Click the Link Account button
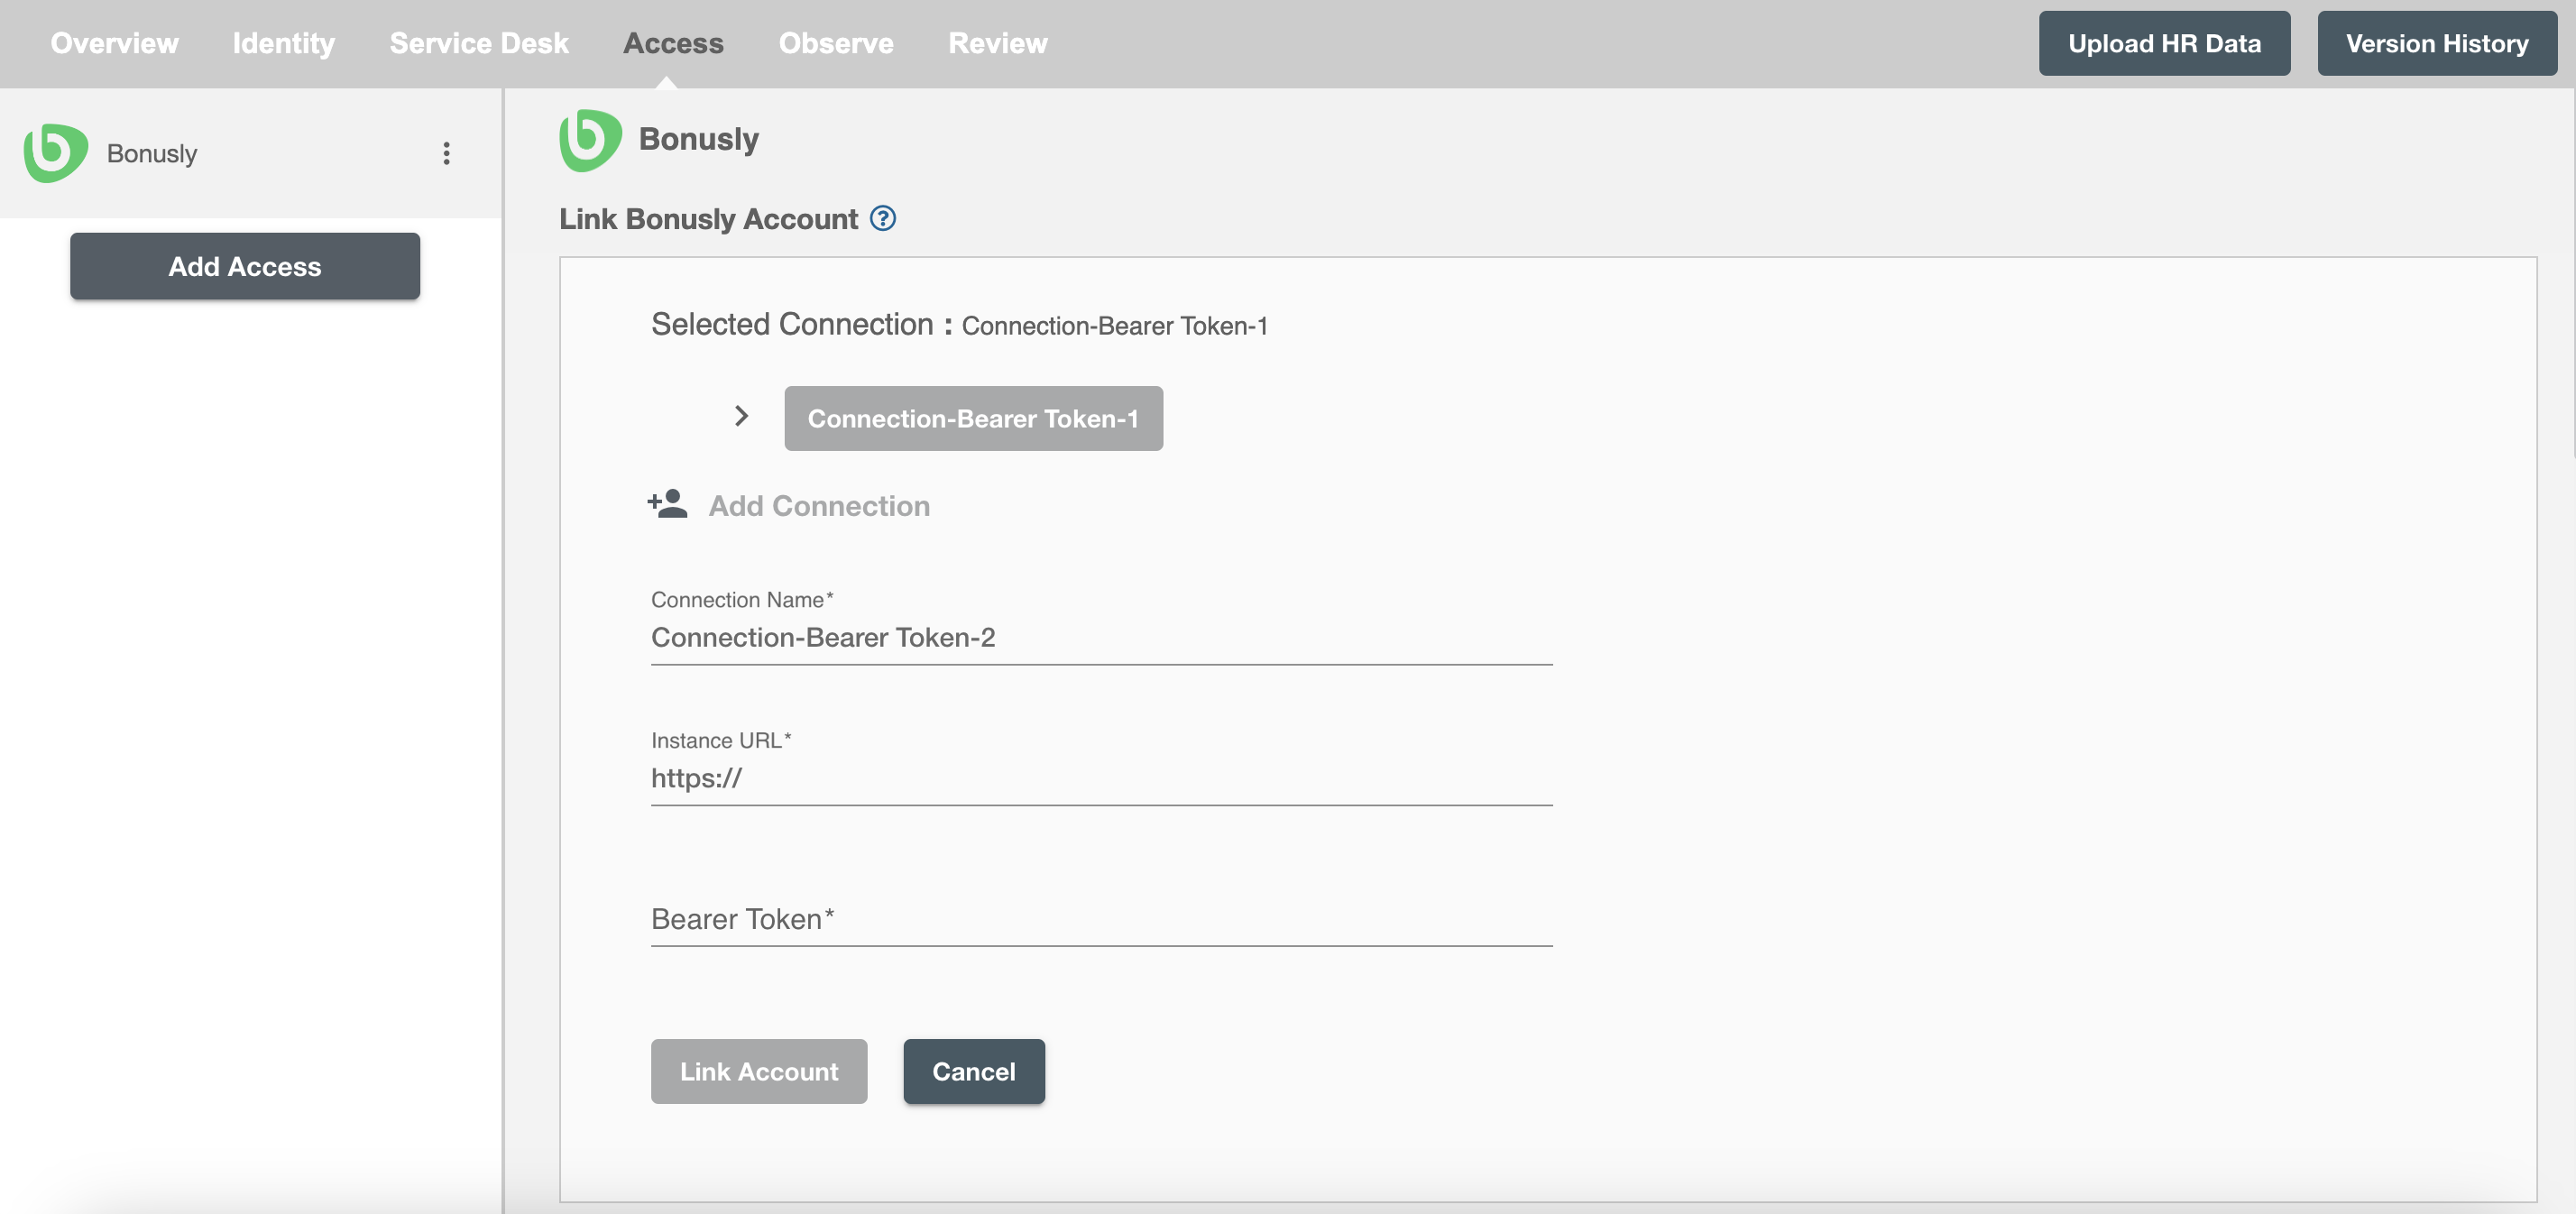2576x1214 pixels. (x=759, y=1071)
